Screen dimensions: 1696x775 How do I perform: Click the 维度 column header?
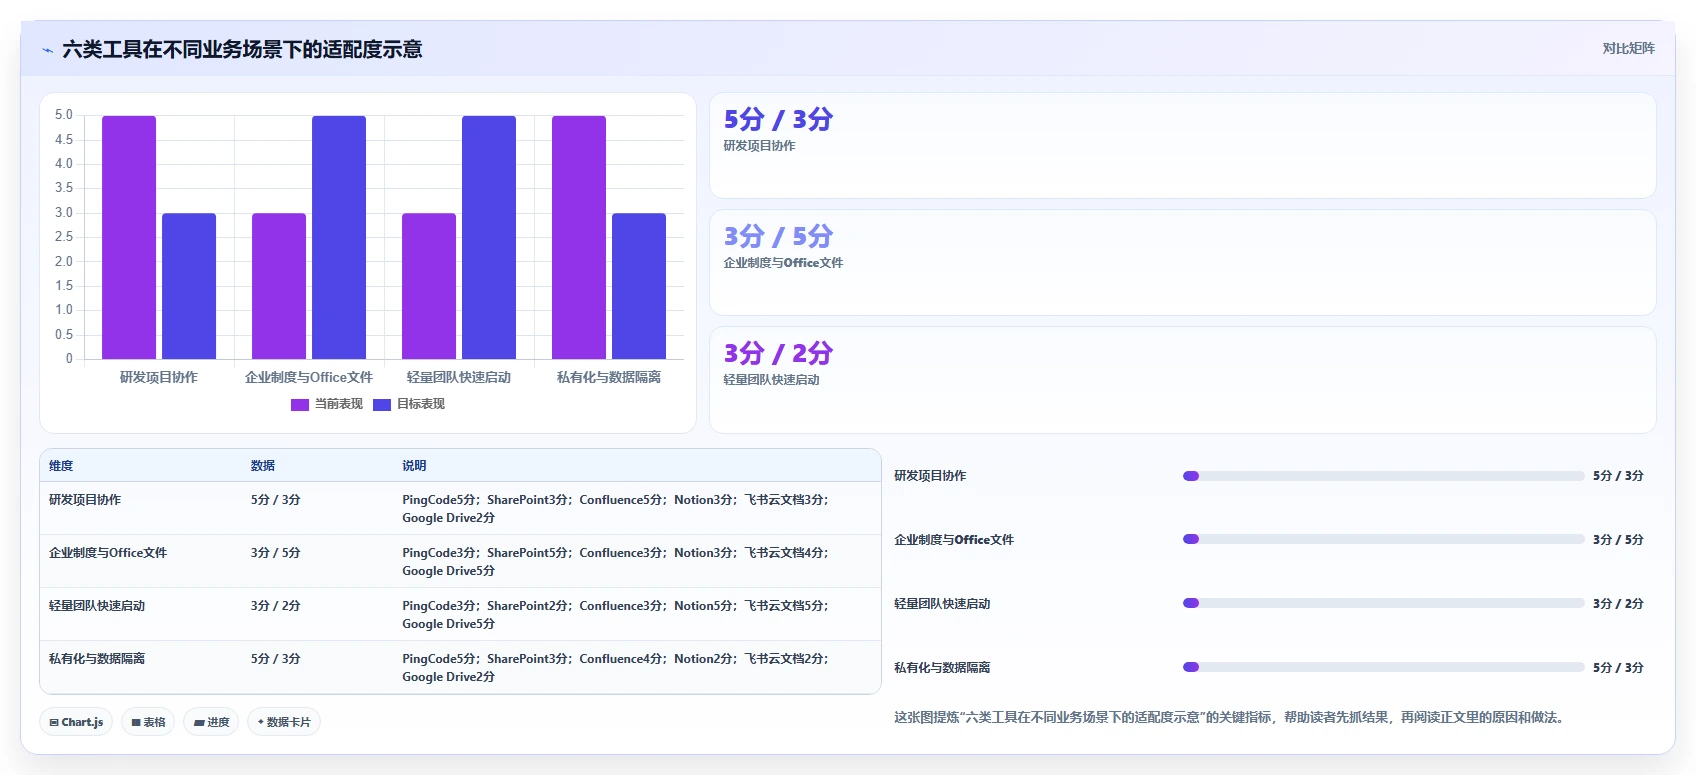click(61, 466)
